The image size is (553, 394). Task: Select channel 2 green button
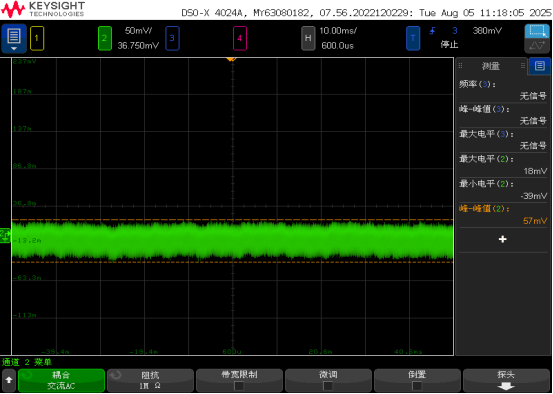tap(104, 38)
